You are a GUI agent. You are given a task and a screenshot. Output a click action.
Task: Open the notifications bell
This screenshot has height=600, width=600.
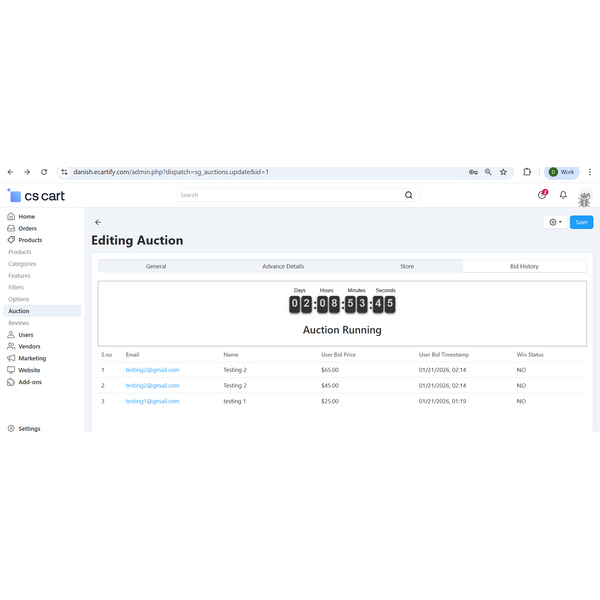coord(563,195)
